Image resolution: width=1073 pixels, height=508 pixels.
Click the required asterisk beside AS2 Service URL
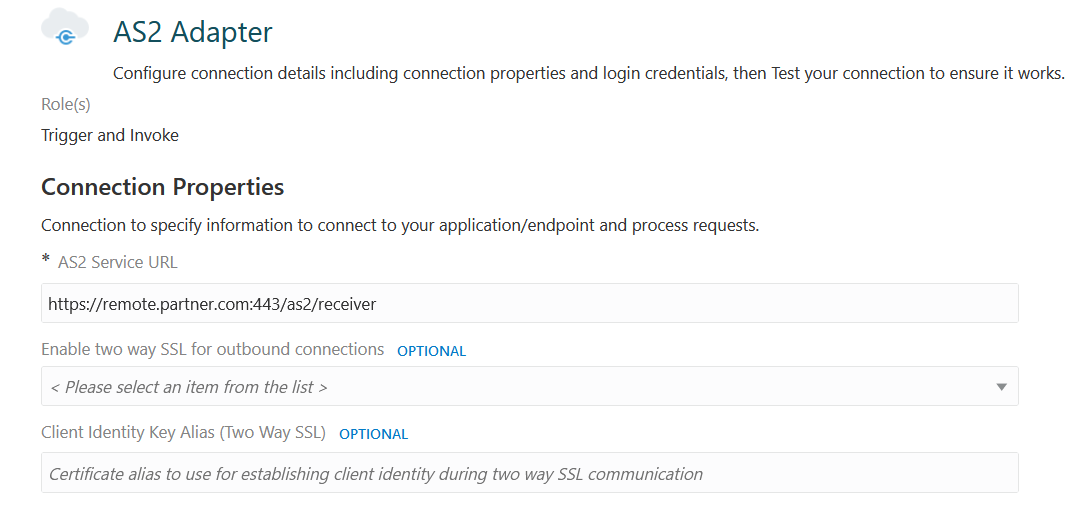click(x=45, y=260)
